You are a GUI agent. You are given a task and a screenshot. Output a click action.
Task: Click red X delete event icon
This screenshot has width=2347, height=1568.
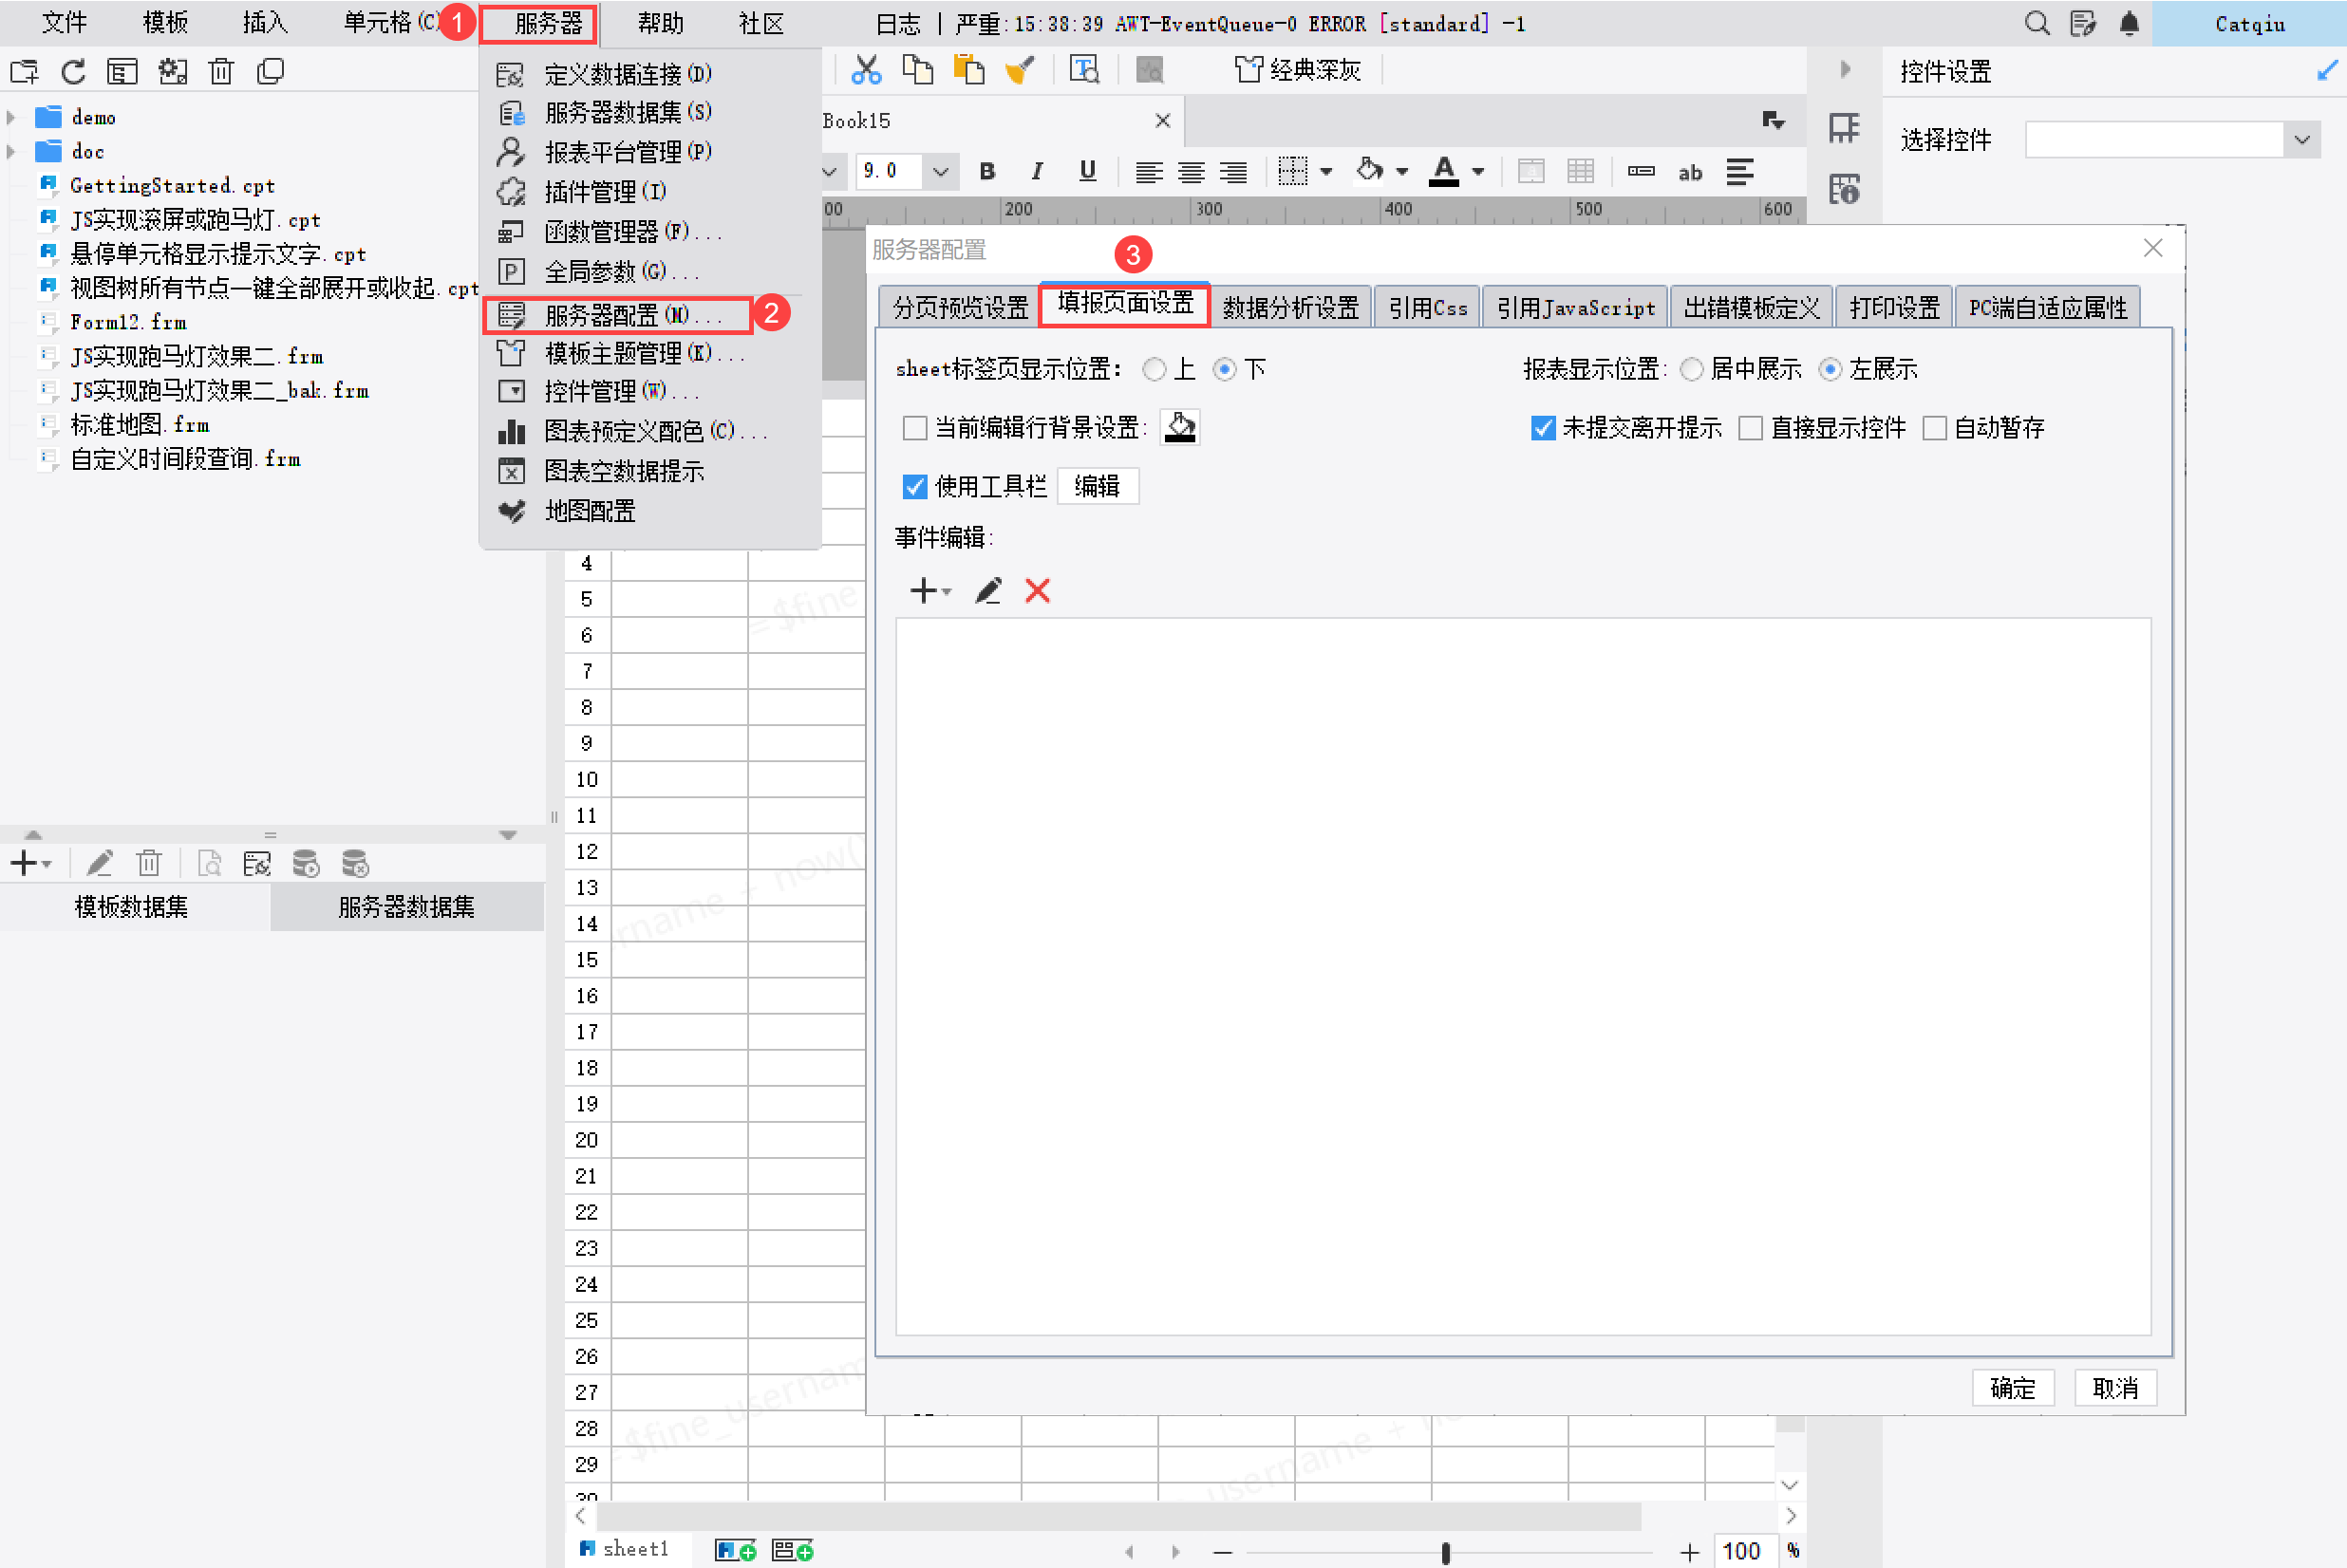pos(1037,591)
